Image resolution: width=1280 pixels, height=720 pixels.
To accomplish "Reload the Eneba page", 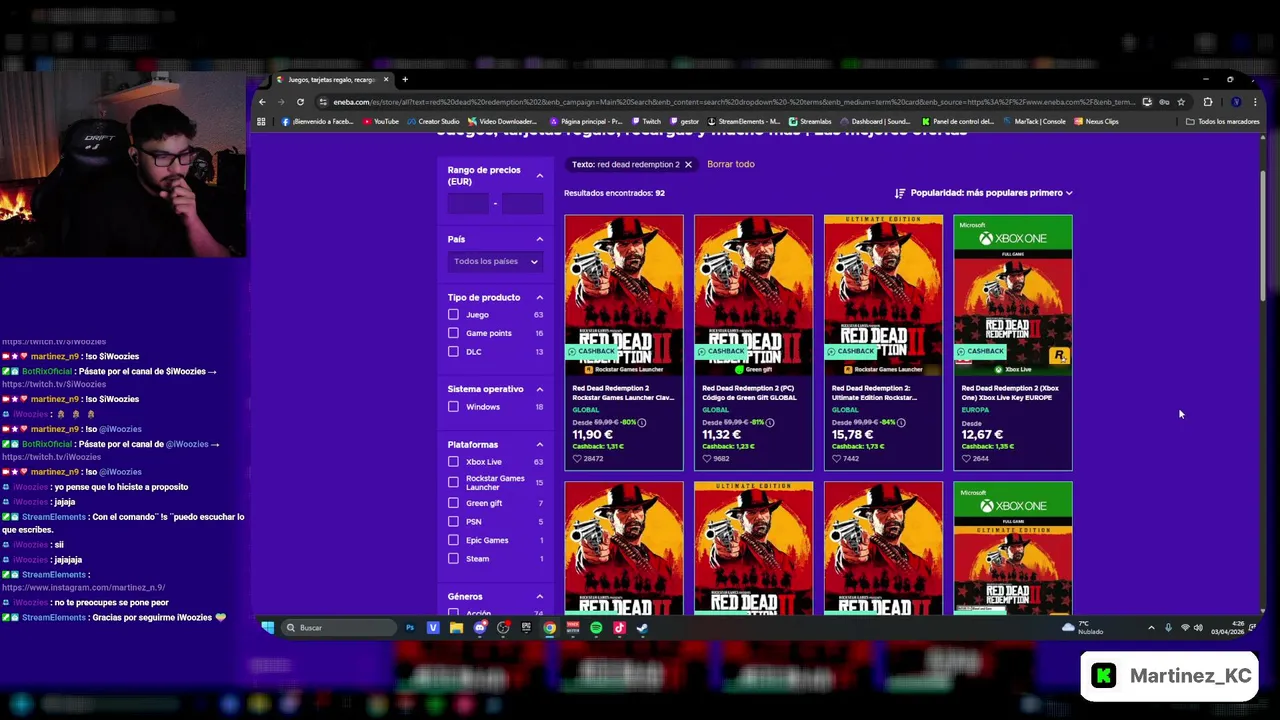I will coord(300,102).
